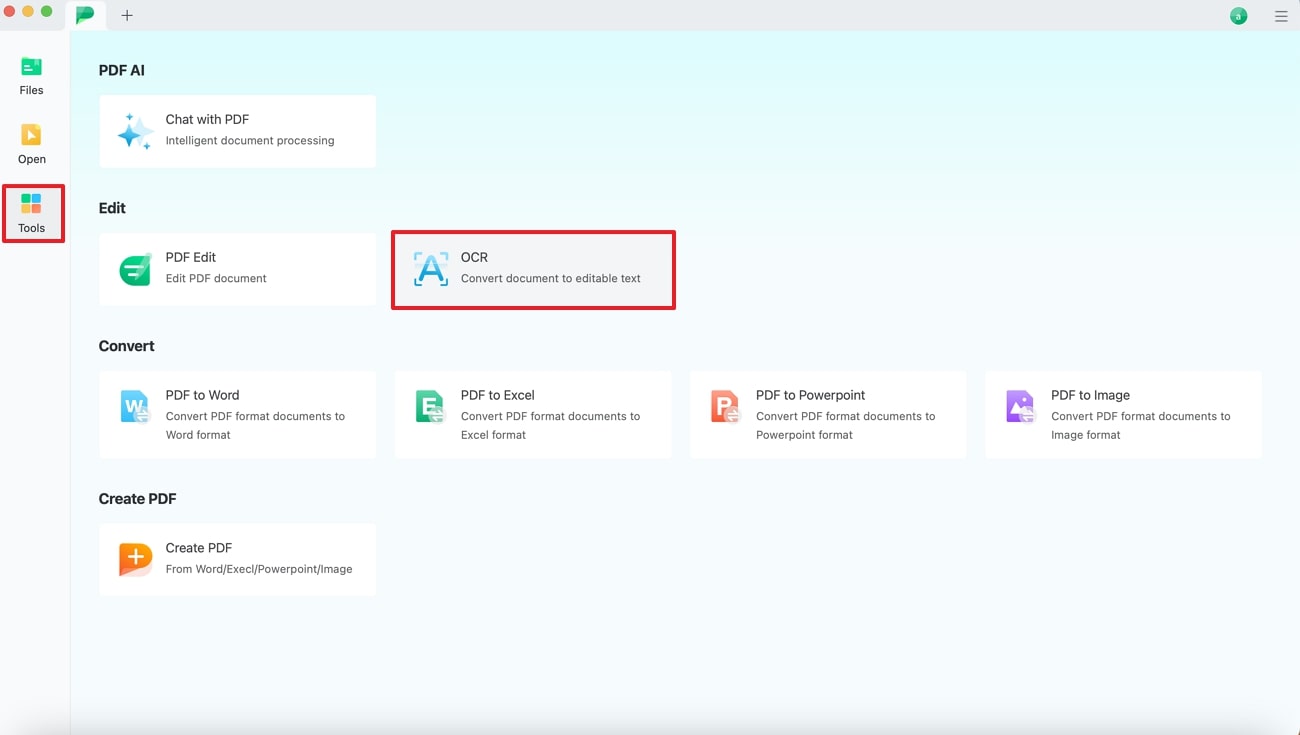Screen dimensions: 1300x735
Task: Open the hamburger menu at top right
Action: tap(1281, 16)
